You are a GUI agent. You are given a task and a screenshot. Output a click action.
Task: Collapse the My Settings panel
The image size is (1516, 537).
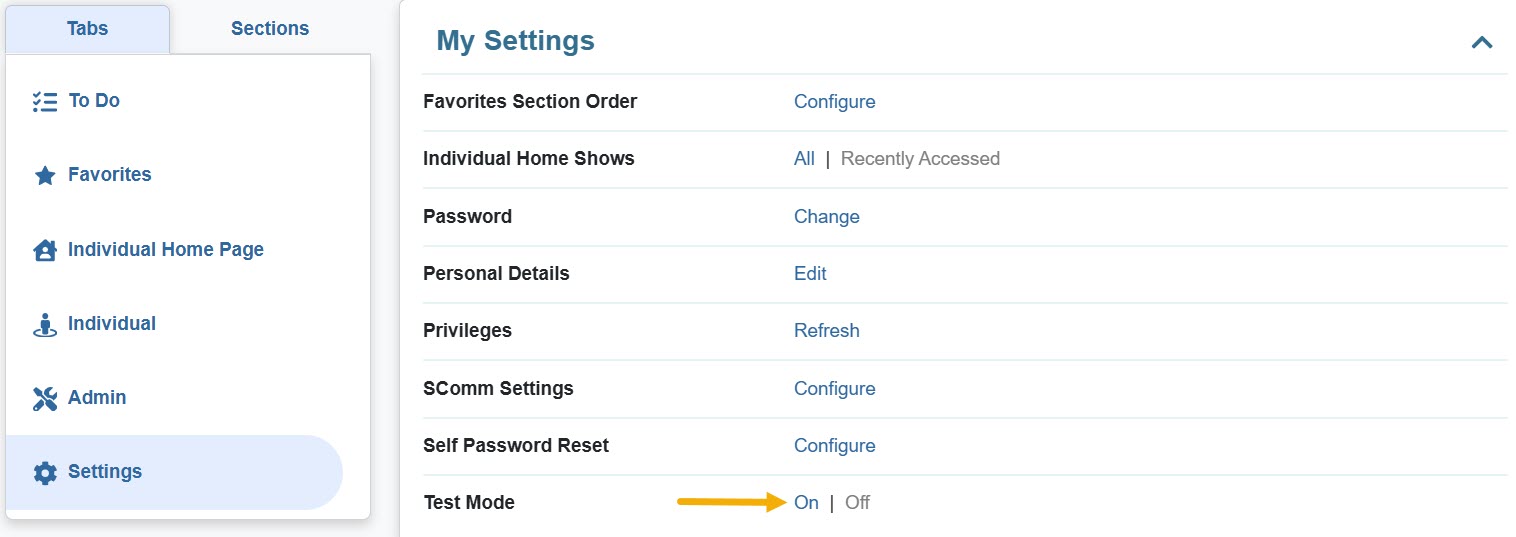tap(1482, 42)
